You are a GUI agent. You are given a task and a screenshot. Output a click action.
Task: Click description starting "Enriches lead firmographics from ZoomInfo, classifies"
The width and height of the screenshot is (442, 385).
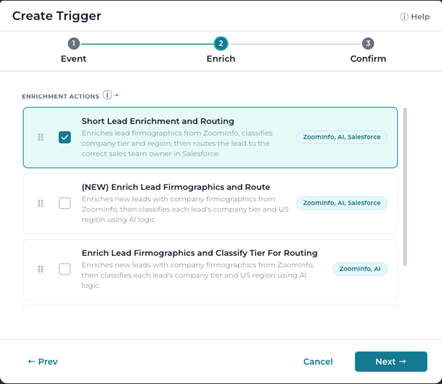pos(177,143)
